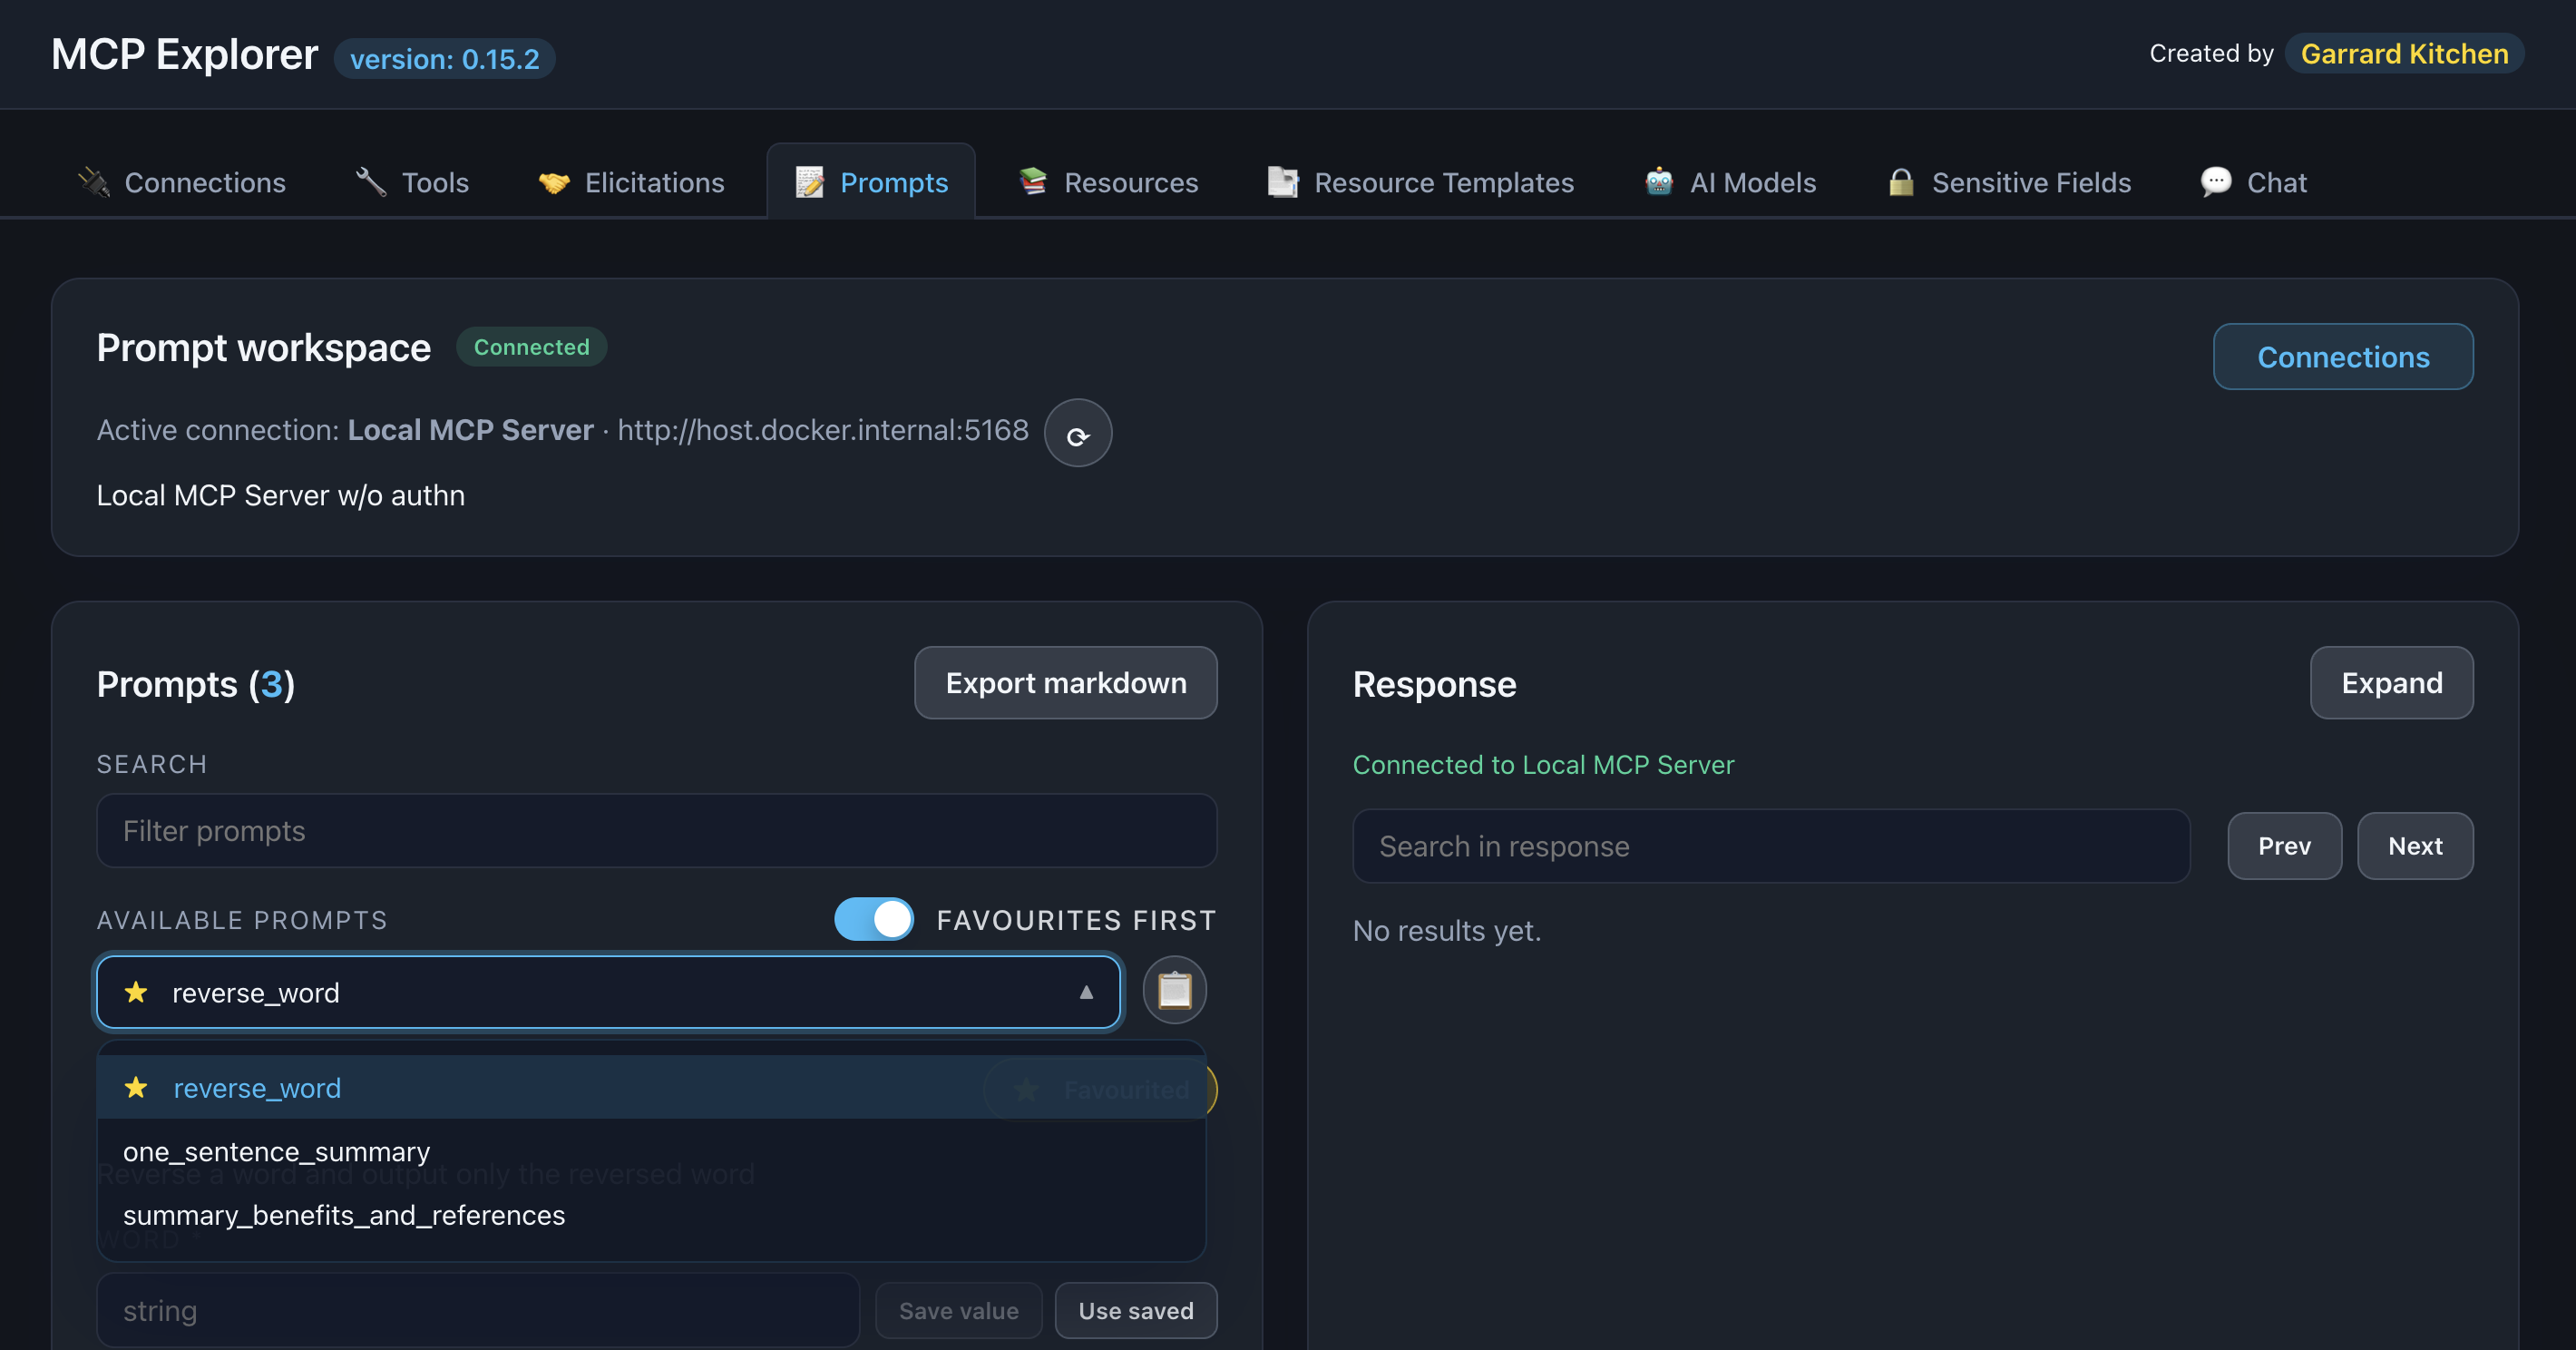Click the refresh connection circular arrow icon
Viewport: 2576px width, 1350px height.
click(x=1077, y=434)
